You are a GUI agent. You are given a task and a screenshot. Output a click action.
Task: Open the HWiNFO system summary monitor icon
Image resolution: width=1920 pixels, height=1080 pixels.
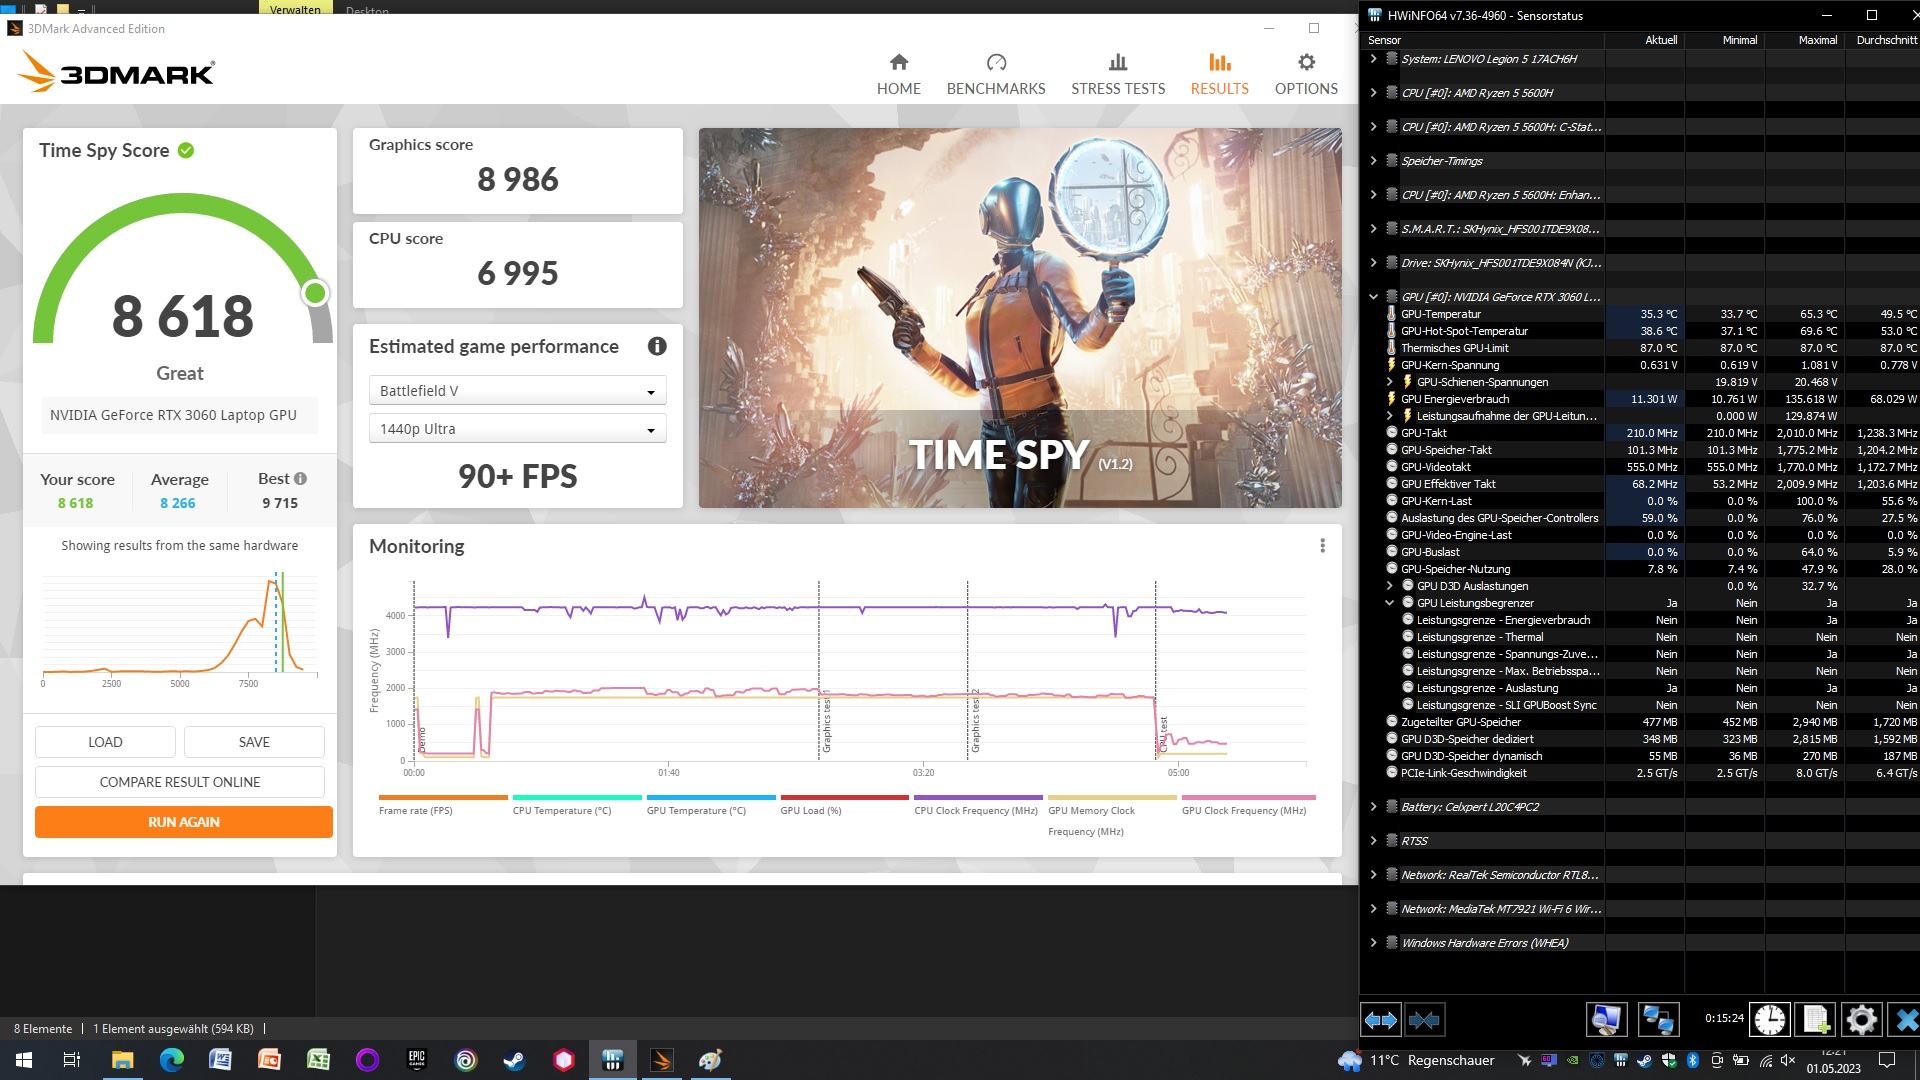coord(1607,1020)
